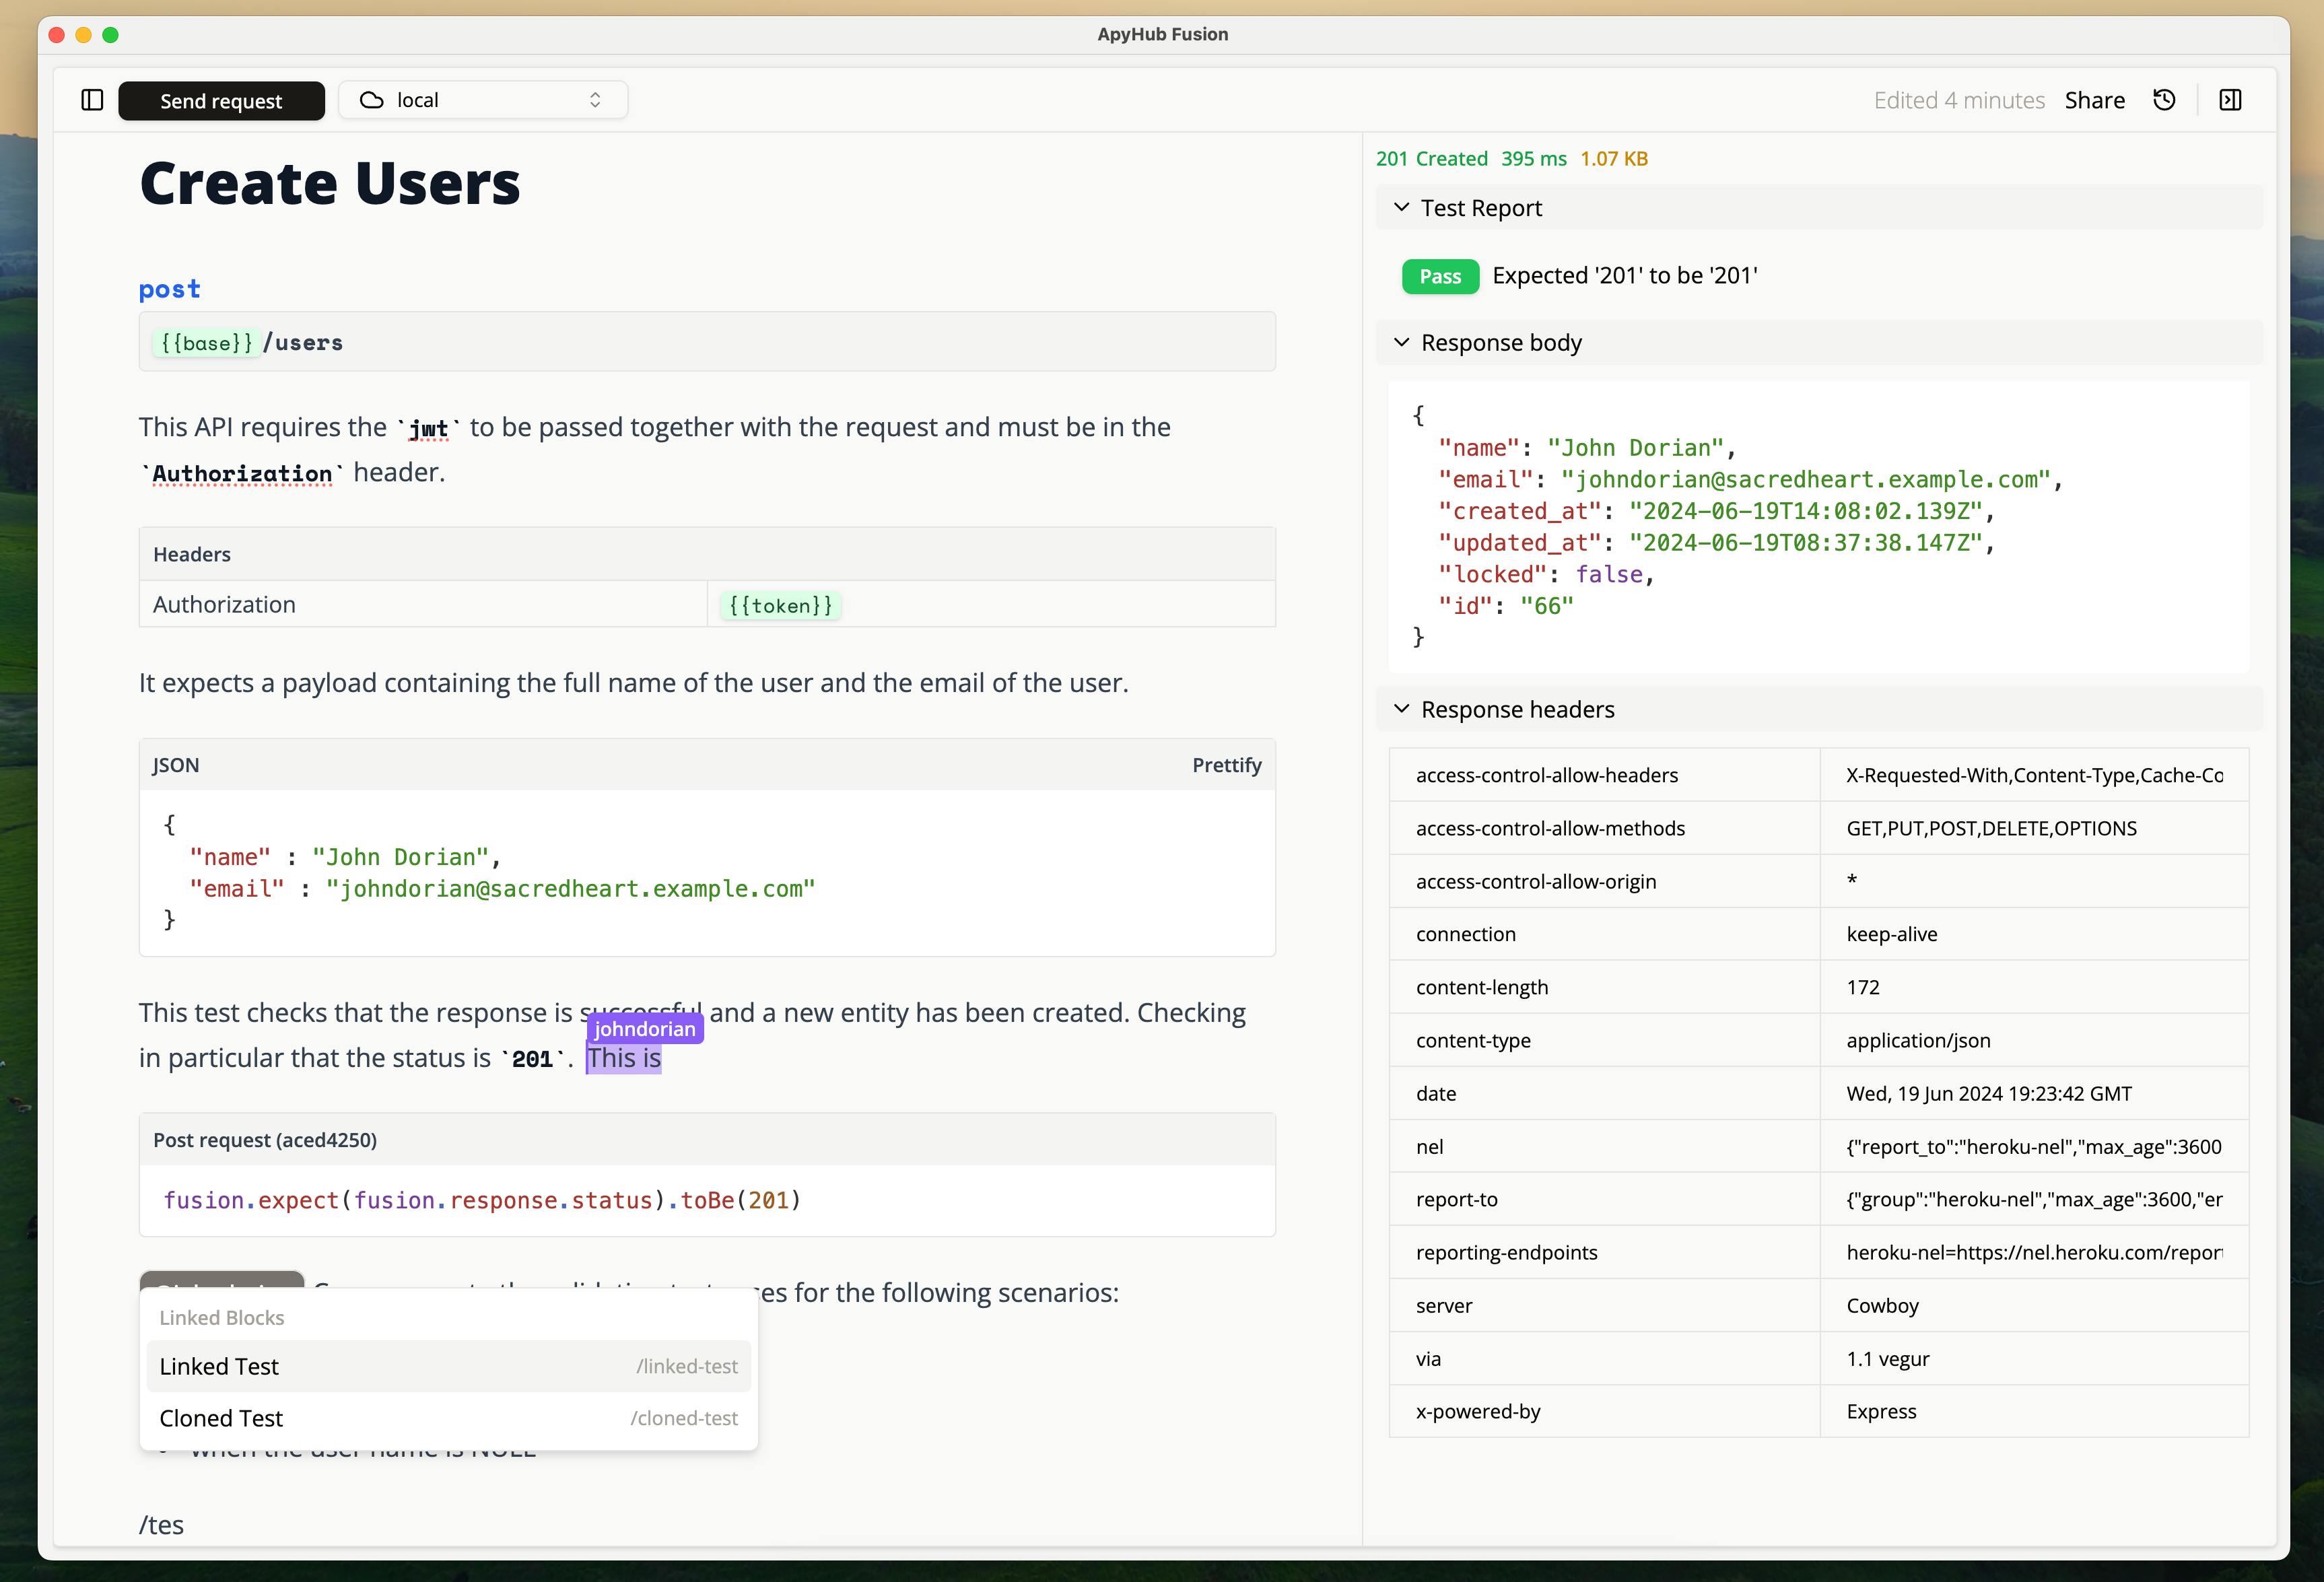Click the Share button
This screenshot has height=1582, width=2324.
[2094, 100]
